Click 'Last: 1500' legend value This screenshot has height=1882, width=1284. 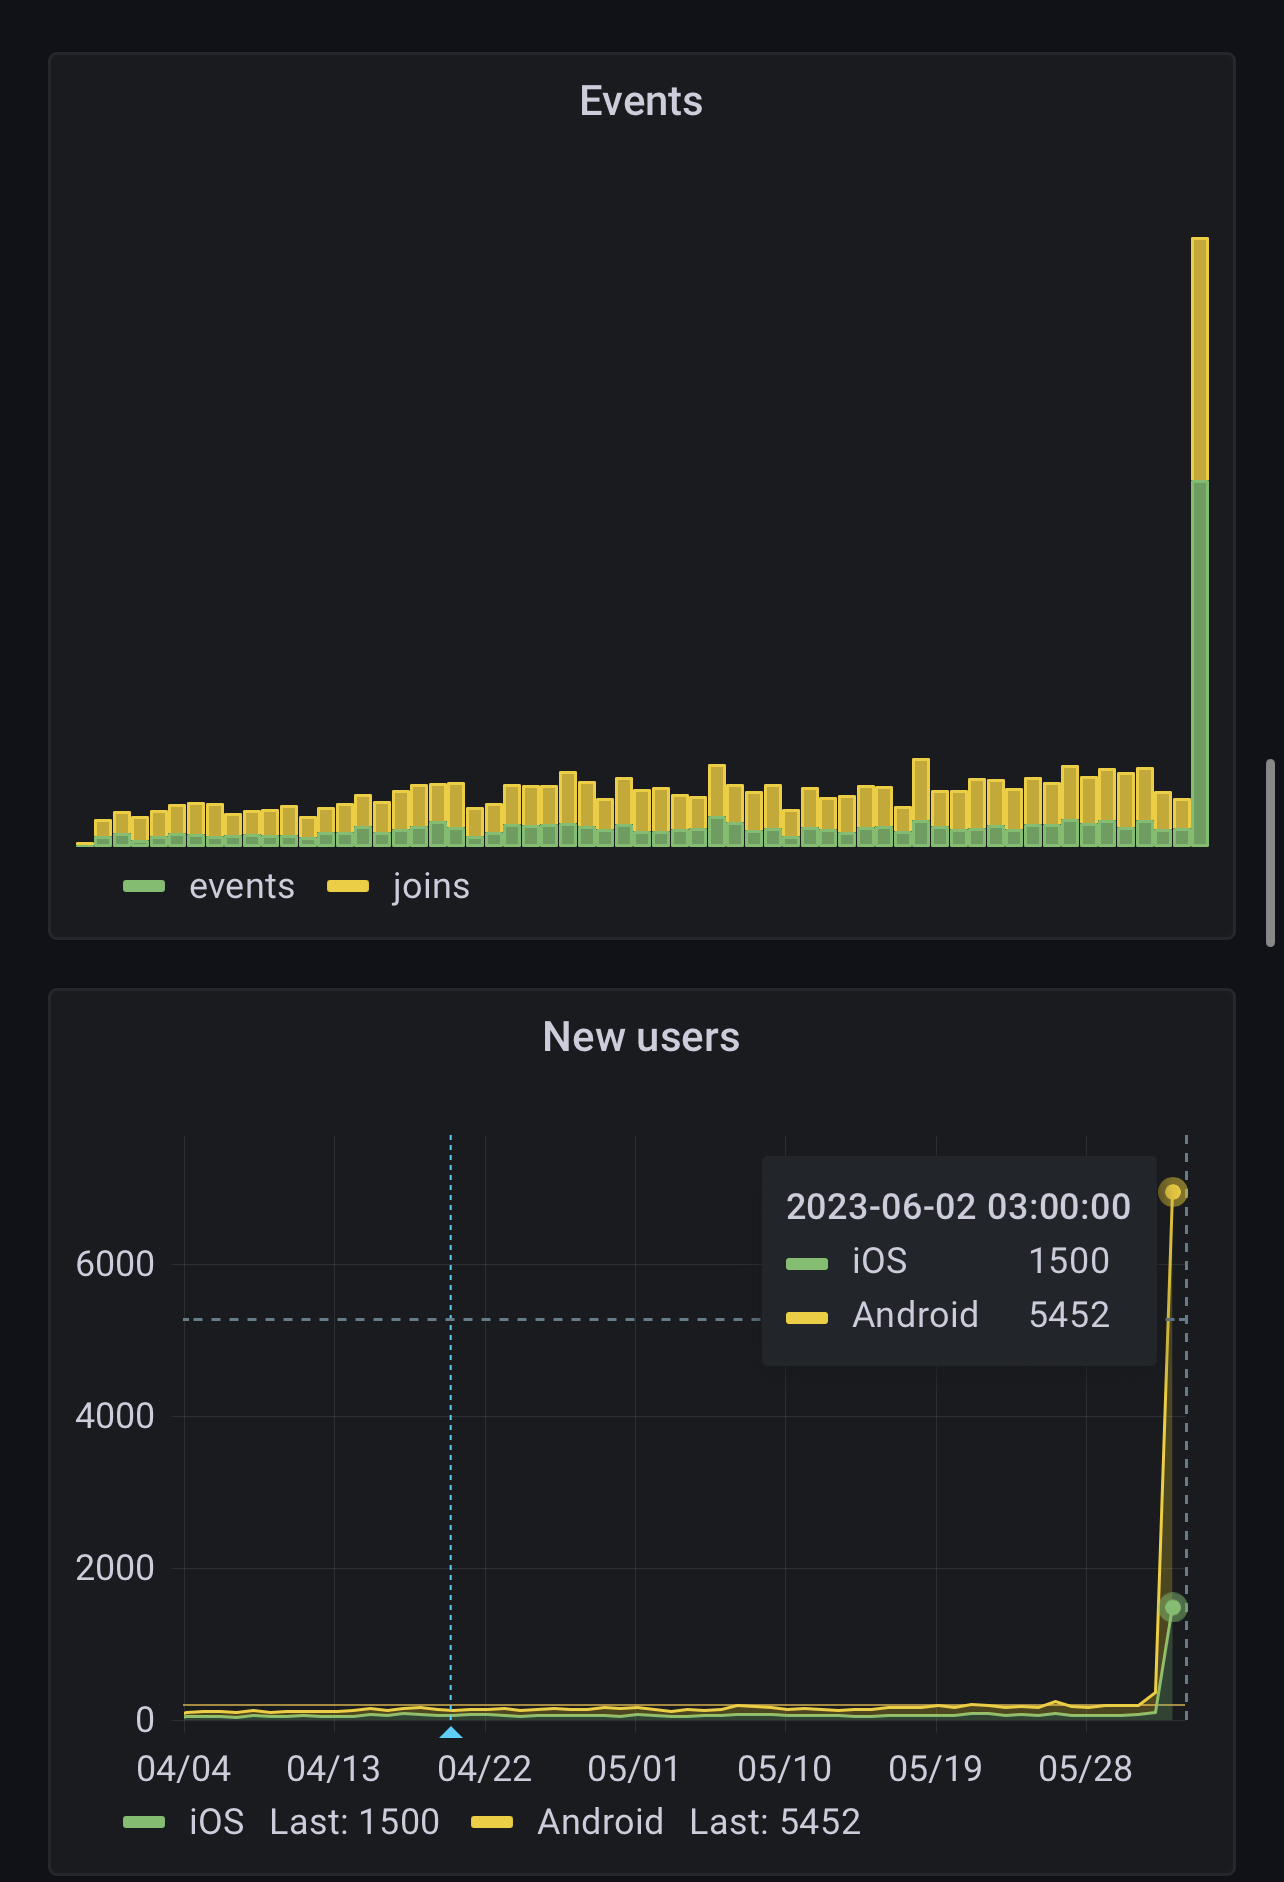pyautogui.click(x=355, y=1822)
